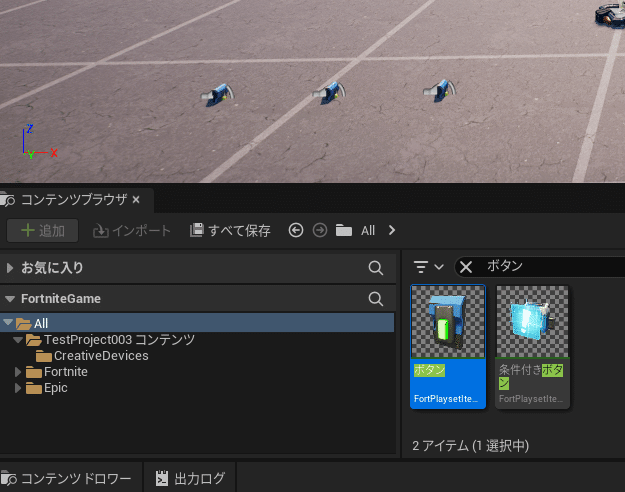Select the CreativeDevices folder
The image size is (625, 492).
(92, 356)
